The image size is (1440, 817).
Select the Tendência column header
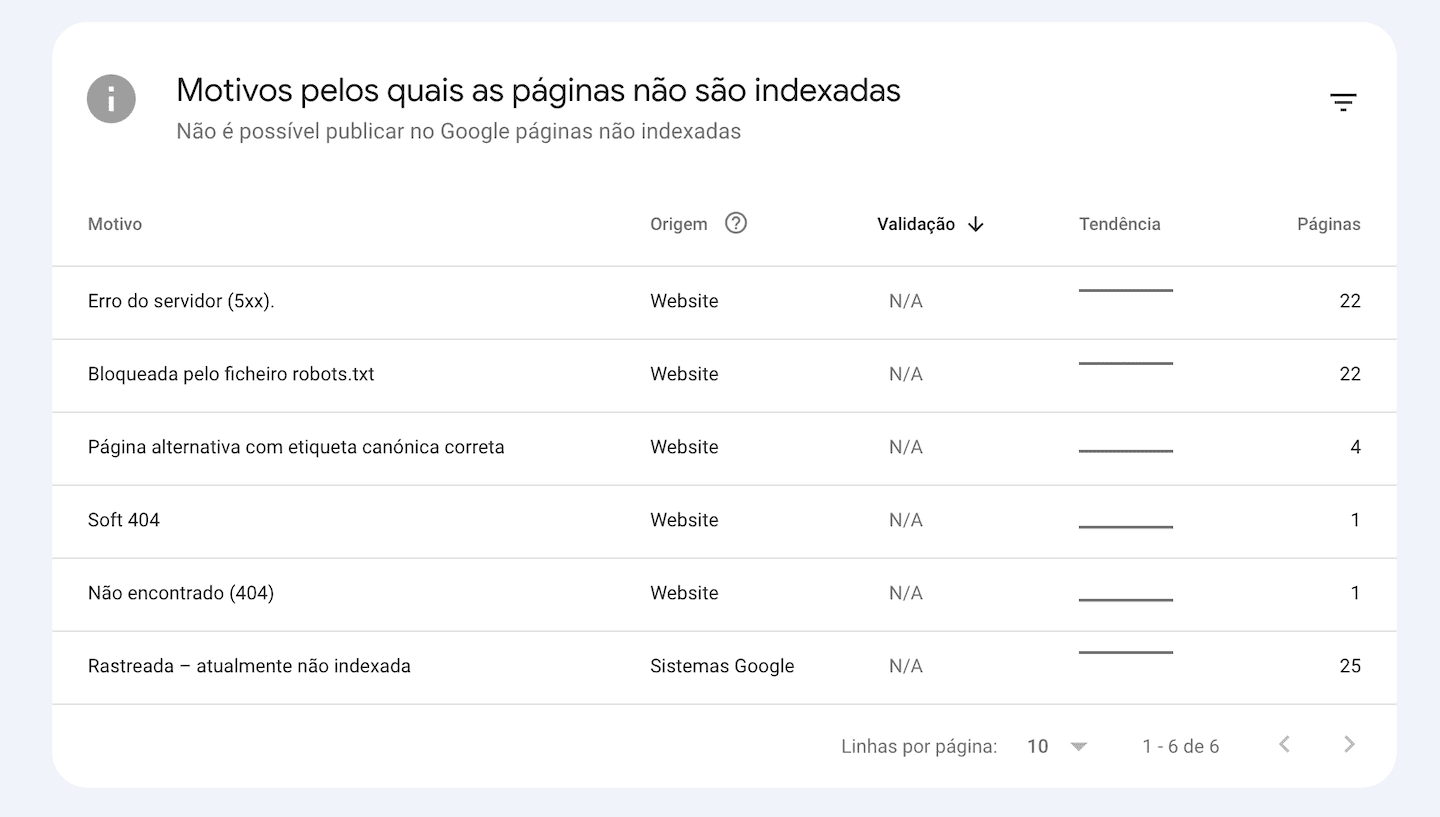pyautogui.click(x=1119, y=224)
